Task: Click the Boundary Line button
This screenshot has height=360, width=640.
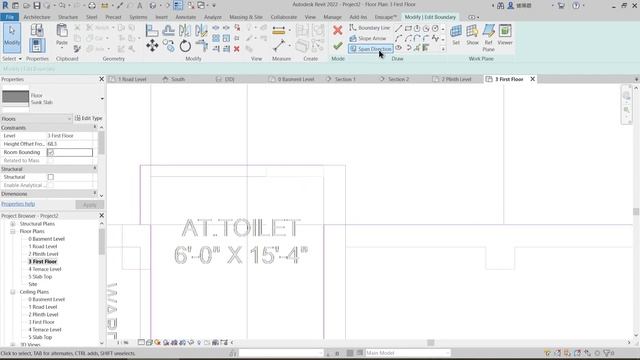Action: coord(370,28)
